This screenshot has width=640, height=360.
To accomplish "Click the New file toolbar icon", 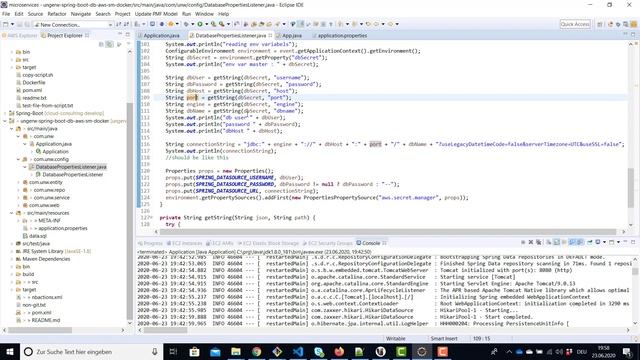I will tap(6, 24).
